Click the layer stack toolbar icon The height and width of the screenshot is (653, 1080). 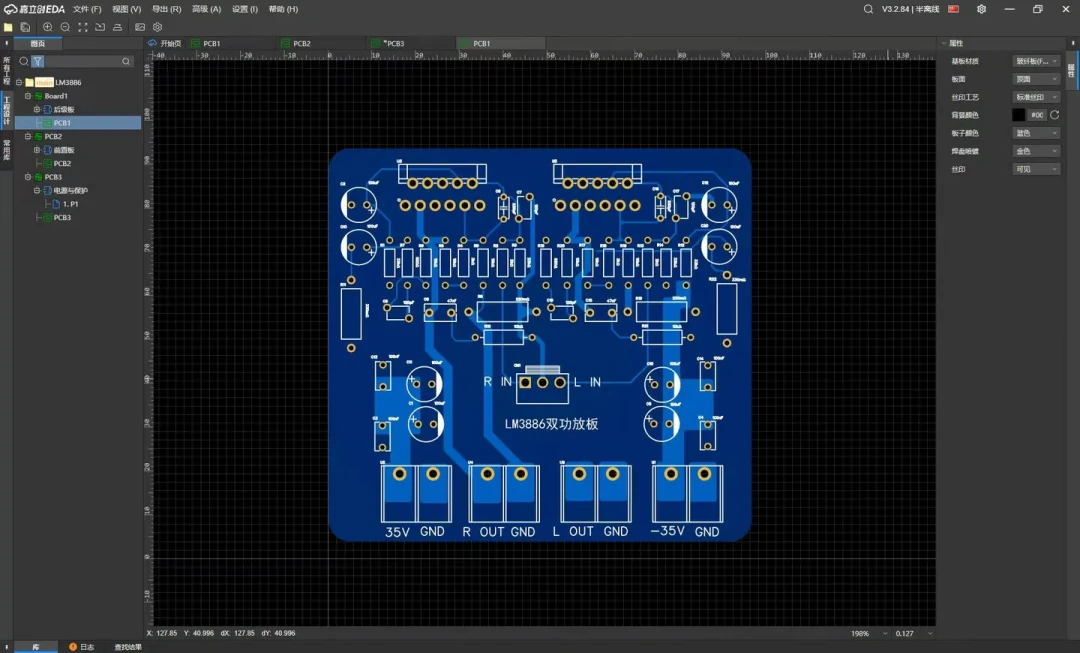[x=118, y=27]
